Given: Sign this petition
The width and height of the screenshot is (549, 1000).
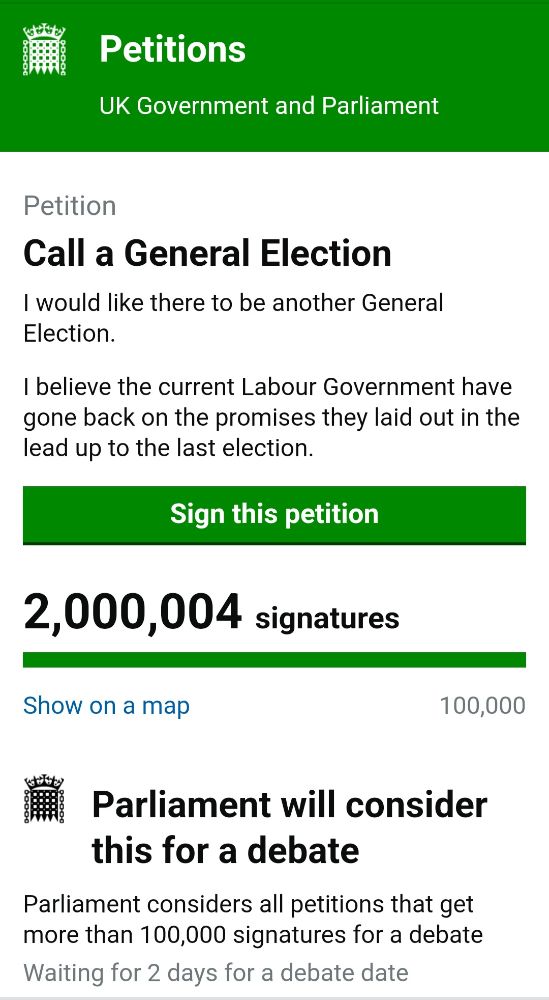Looking at the screenshot, I should pyautogui.click(x=274, y=515).
